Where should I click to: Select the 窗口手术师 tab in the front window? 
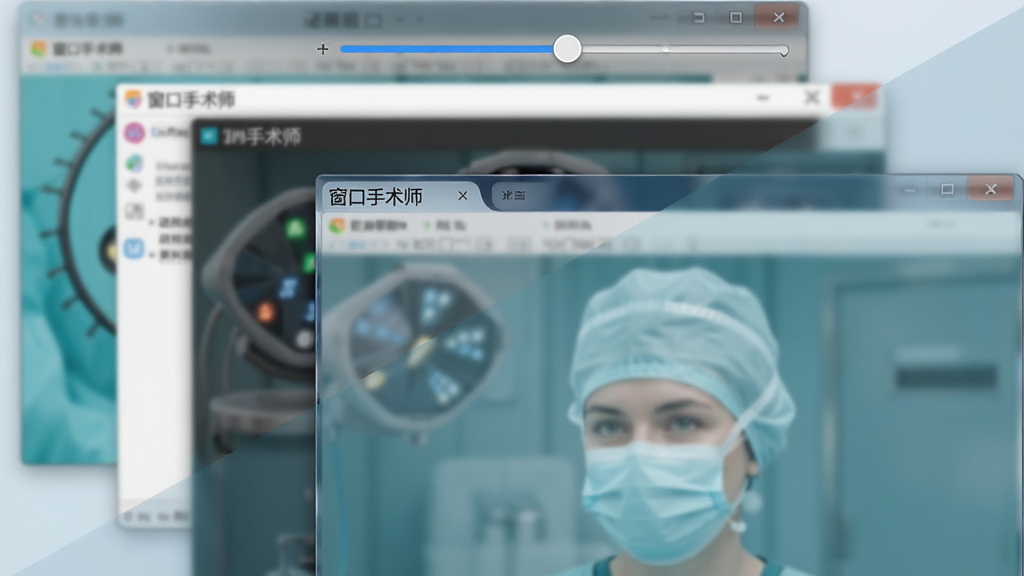point(376,197)
